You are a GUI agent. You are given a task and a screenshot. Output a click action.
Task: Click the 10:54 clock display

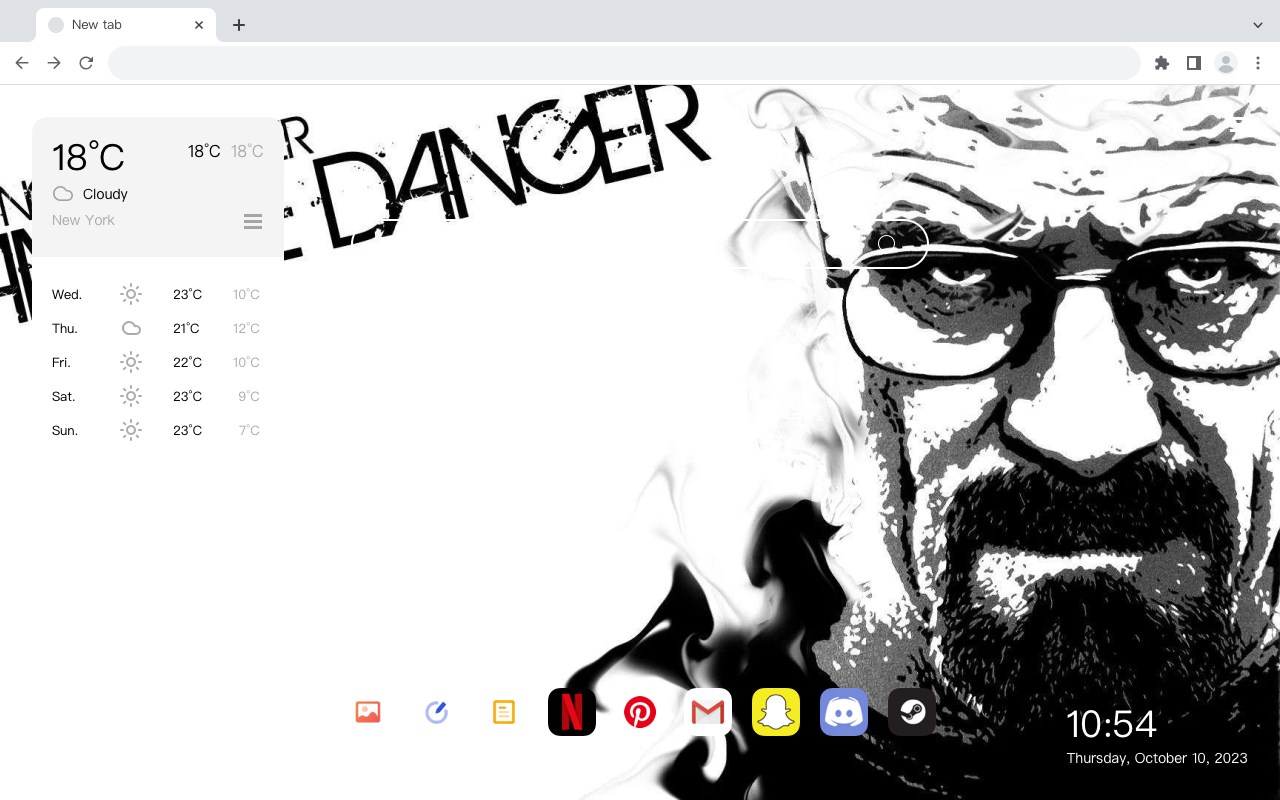pyautogui.click(x=1111, y=724)
